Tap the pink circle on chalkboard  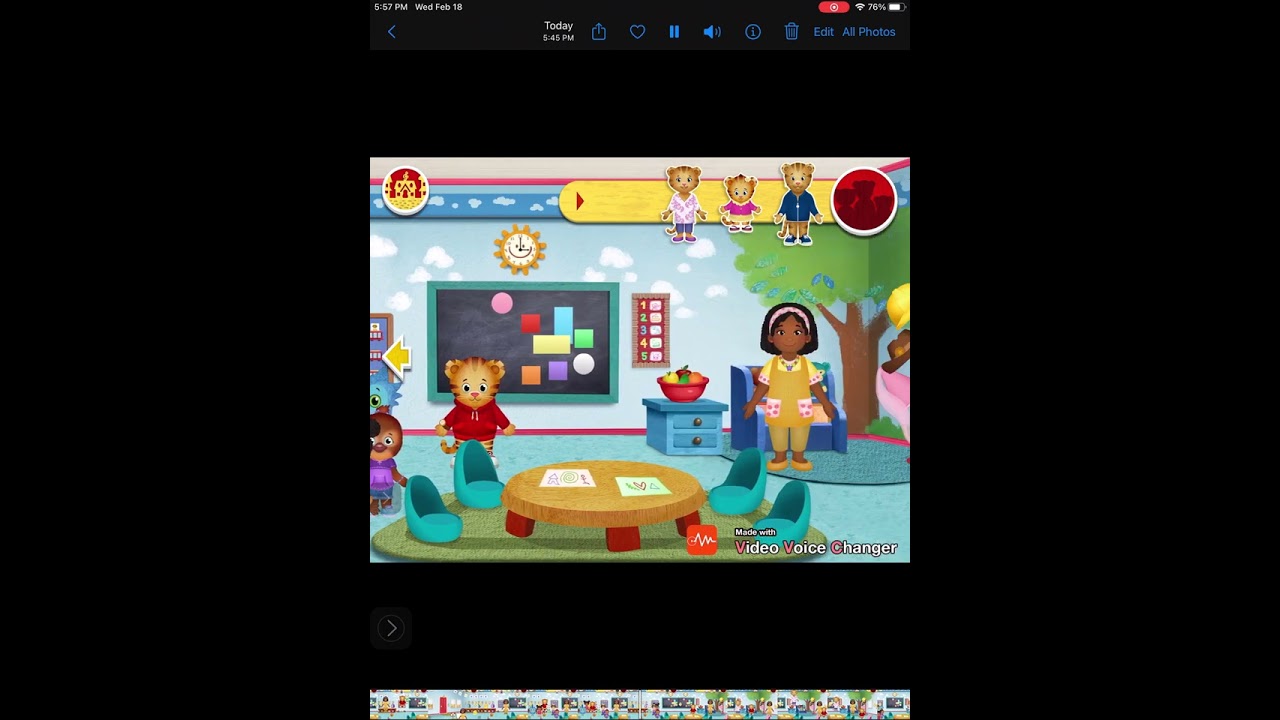[x=502, y=303]
